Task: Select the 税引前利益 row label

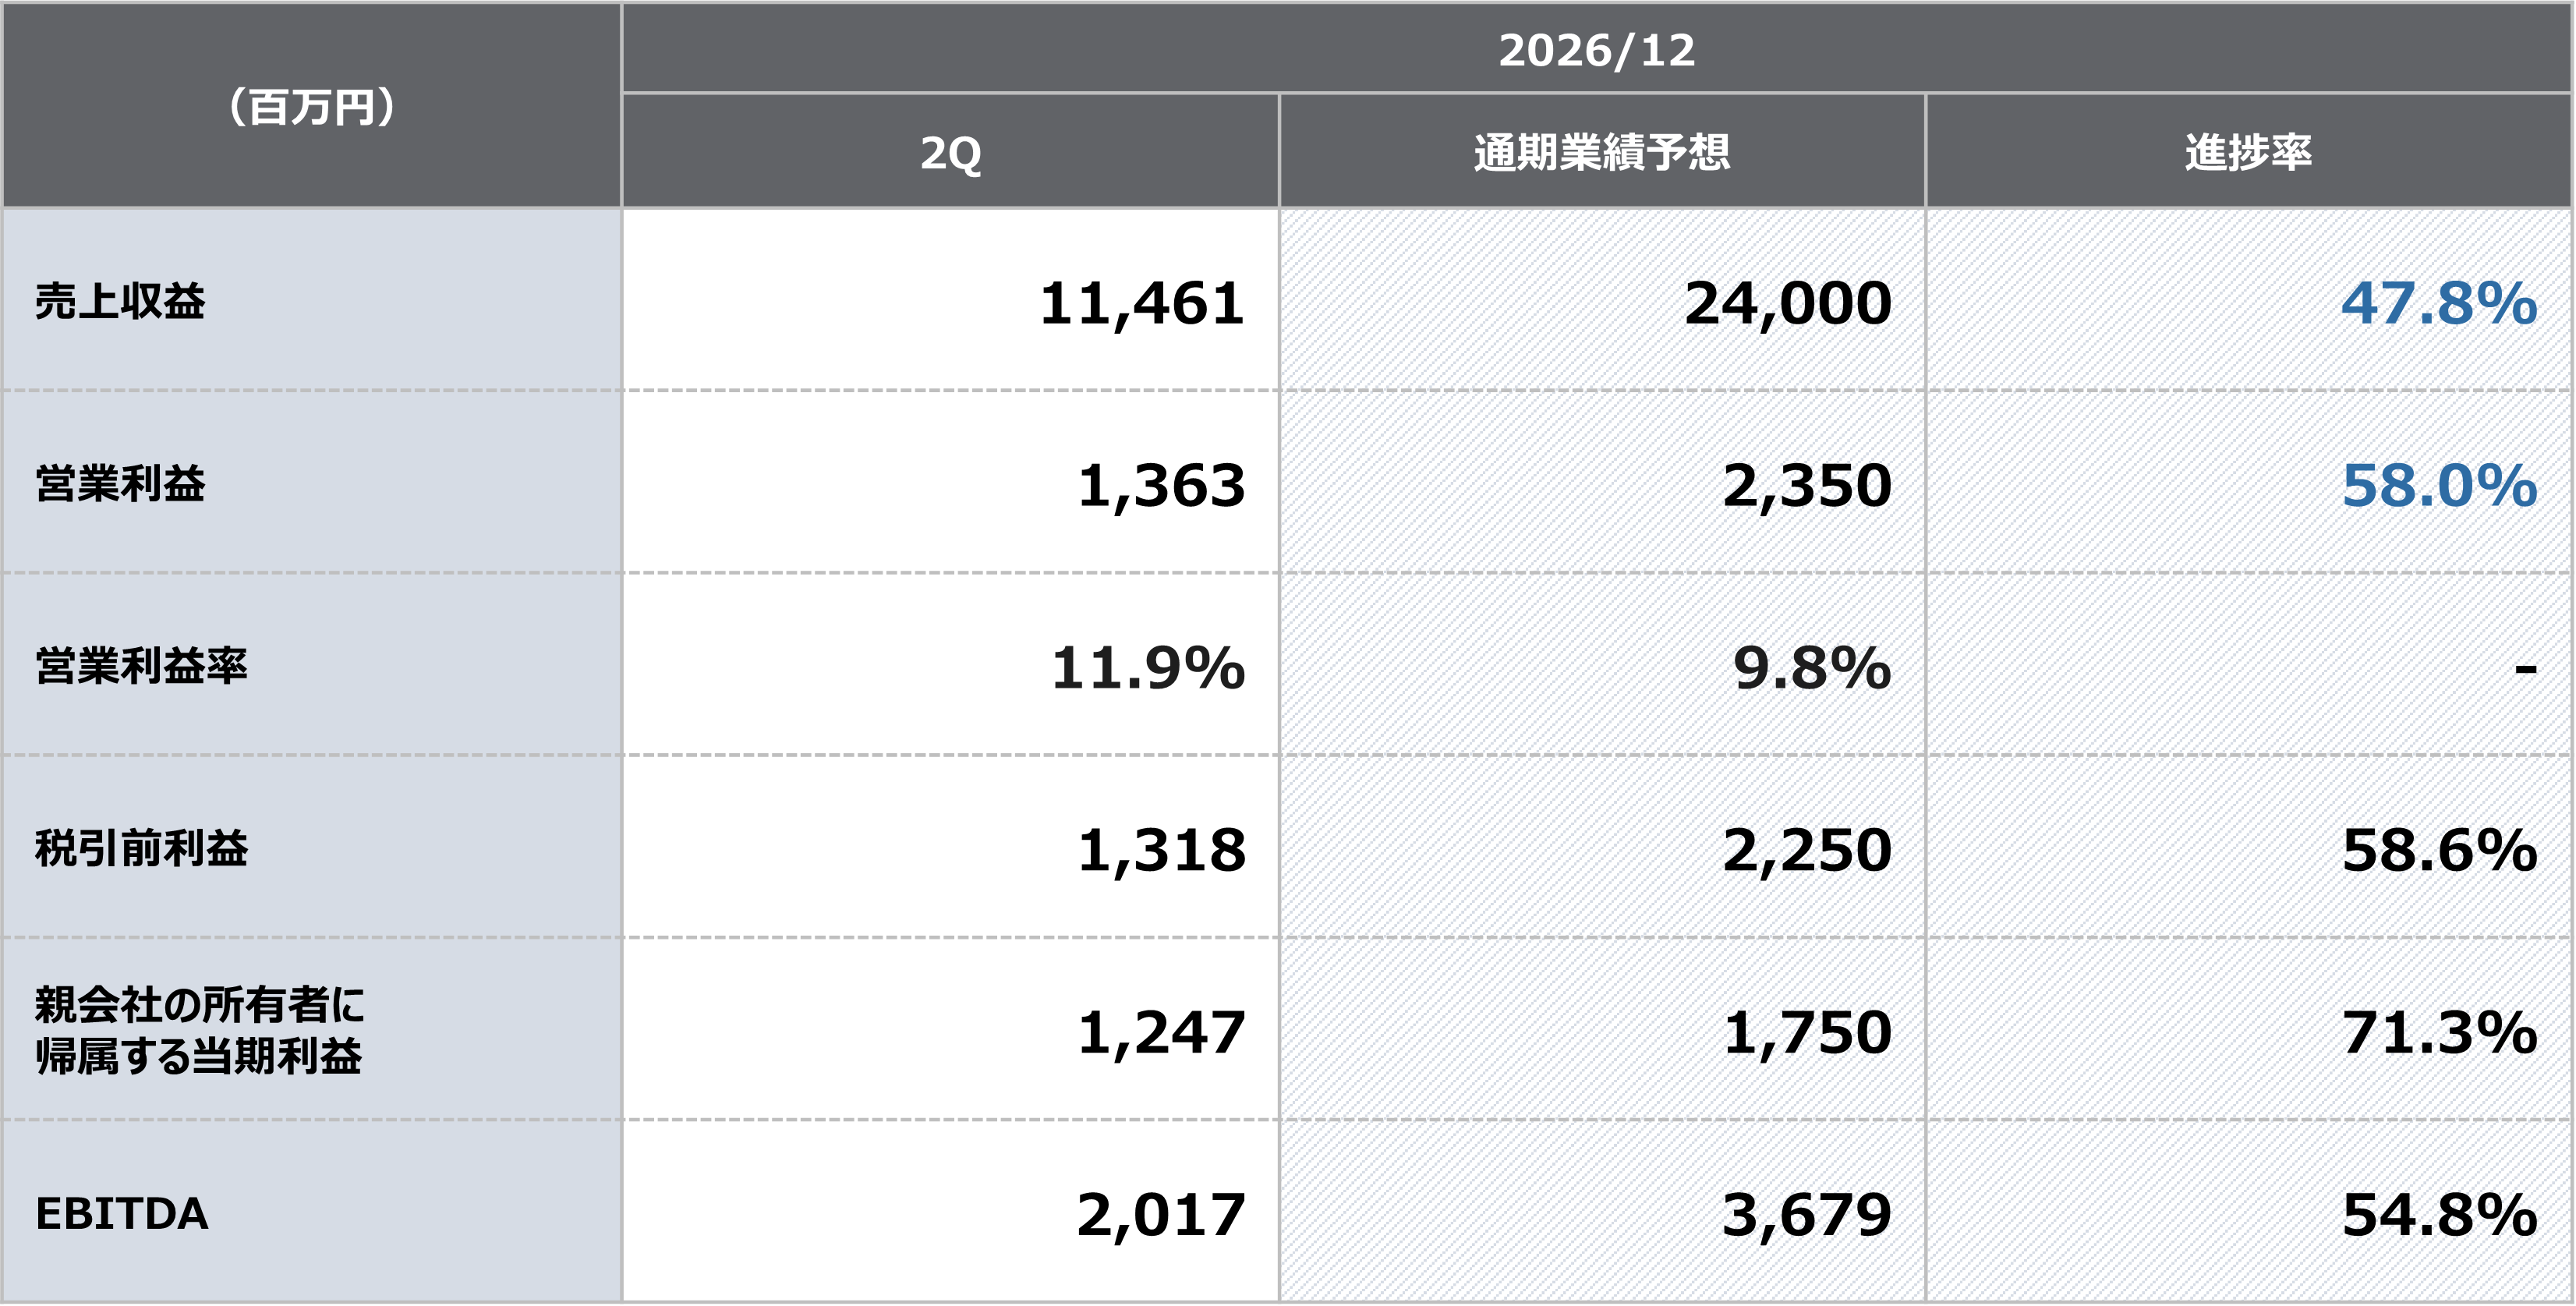Action: (141, 848)
